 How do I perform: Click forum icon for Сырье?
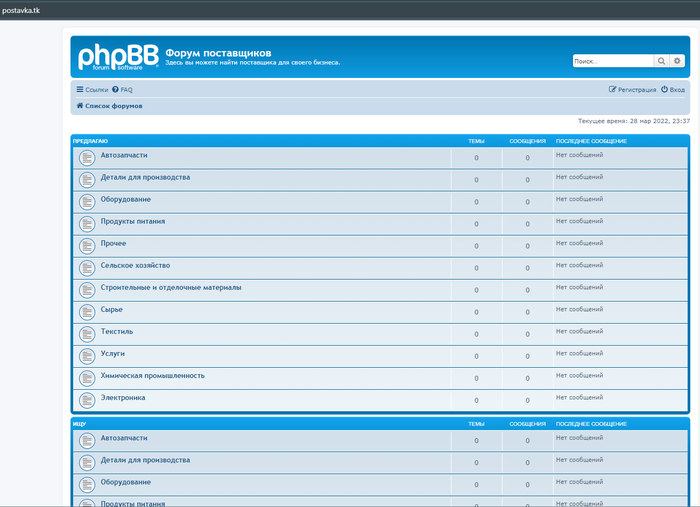(87, 312)
